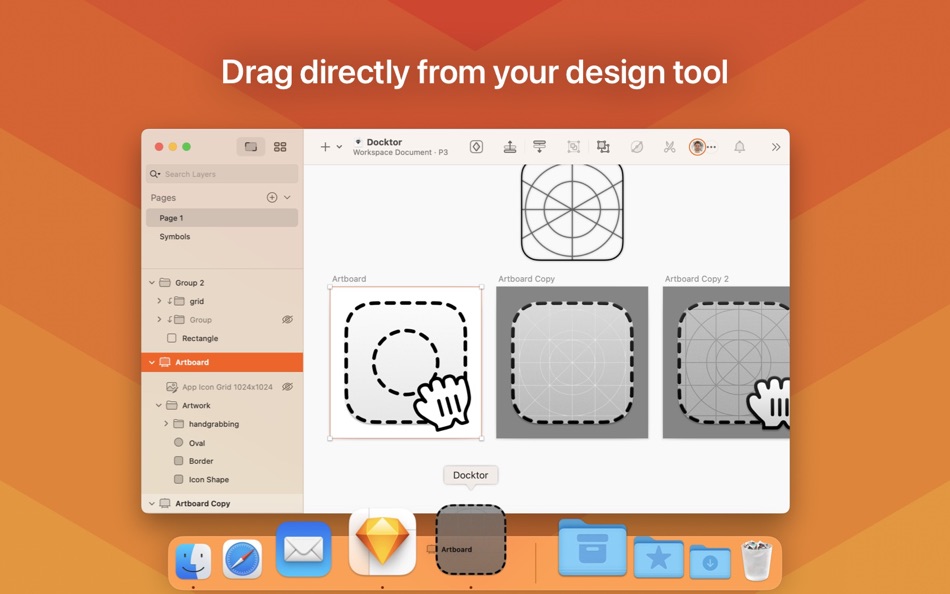This screenshot has width=950, height=594.
Task: Click the Create Symbol diamond icon
Action: click(476, 147)
